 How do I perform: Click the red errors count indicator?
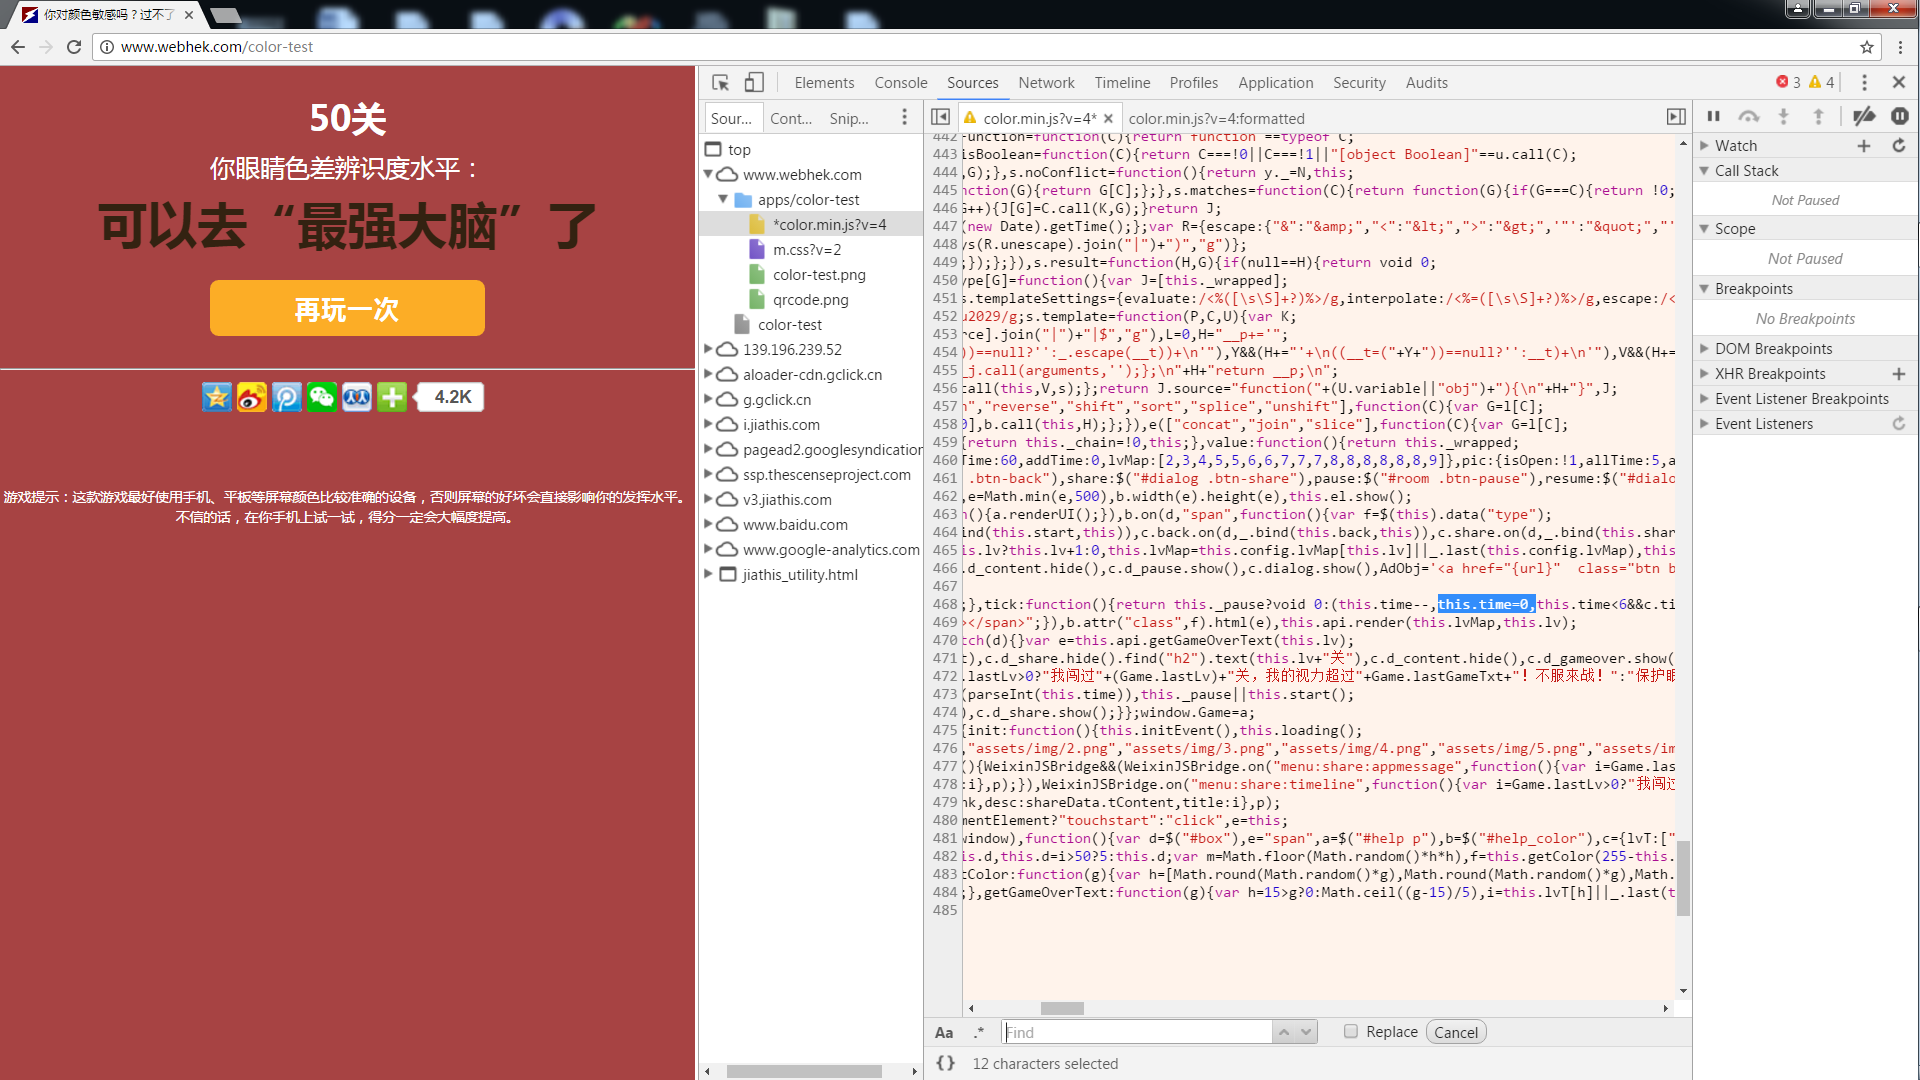pyautogui.click(x=1788, y=83)
